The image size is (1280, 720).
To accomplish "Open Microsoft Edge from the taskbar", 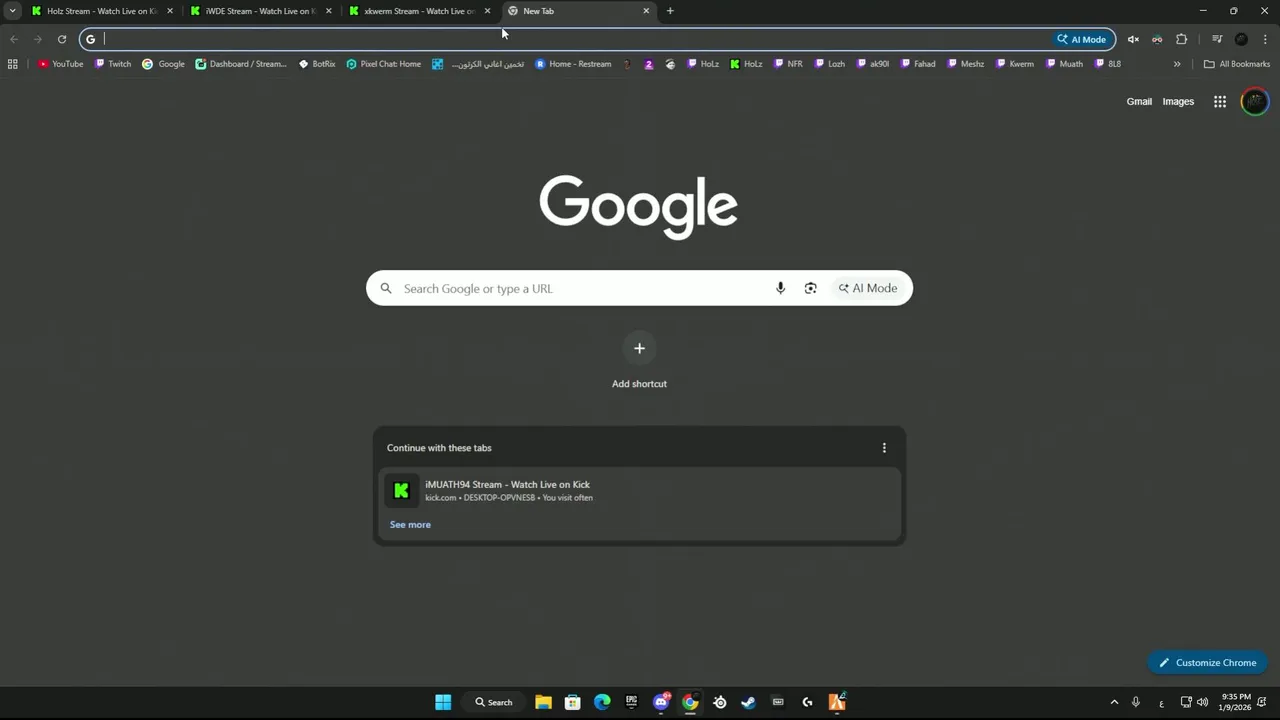I will [x=602, y=702].
